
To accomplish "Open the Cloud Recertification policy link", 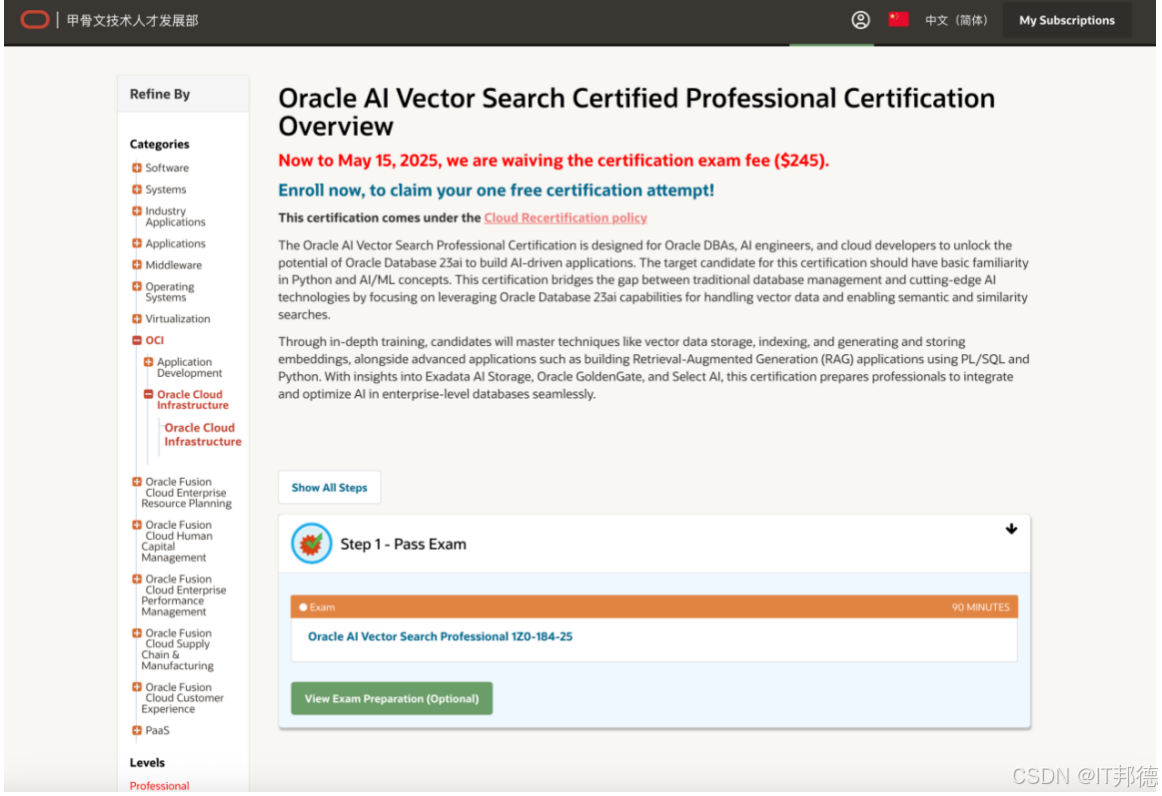I will tap(565, 218).
